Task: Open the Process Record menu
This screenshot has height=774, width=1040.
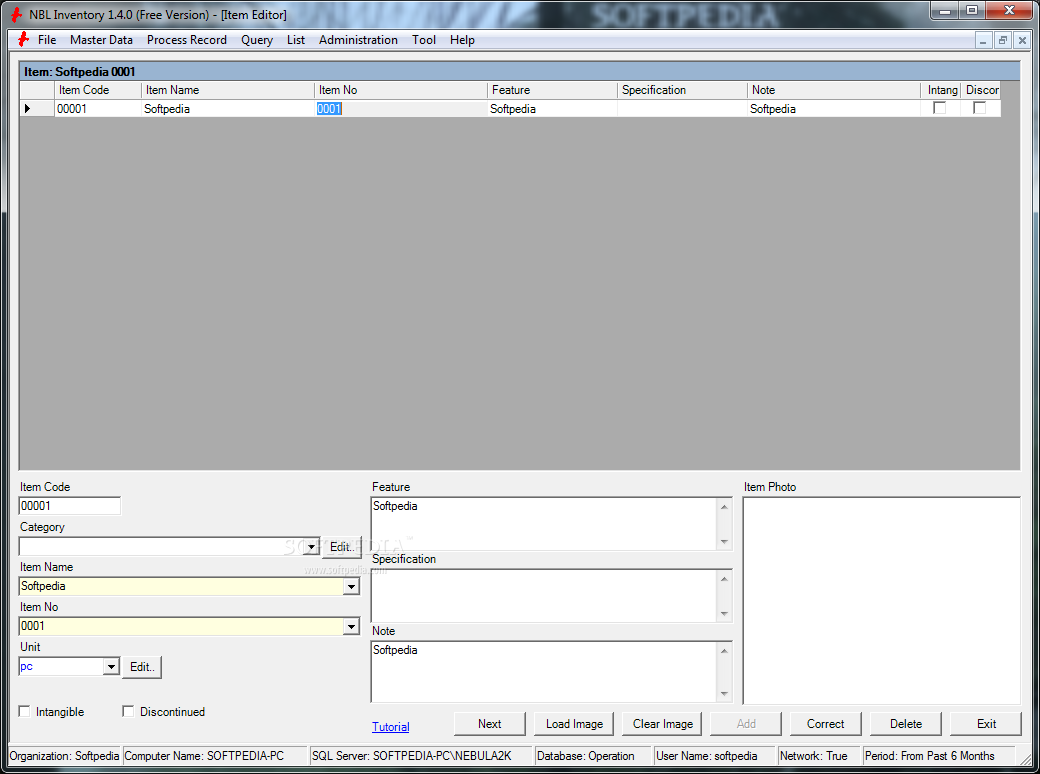Action: click(x=187, y=40)
